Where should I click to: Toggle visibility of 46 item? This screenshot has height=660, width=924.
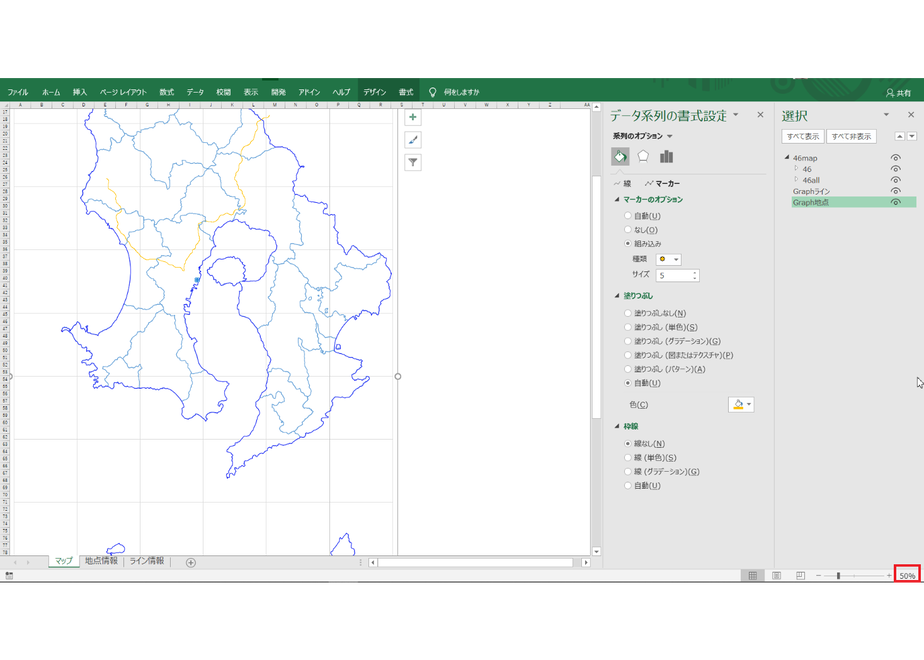pyautogui.click(x=896, y=169)
